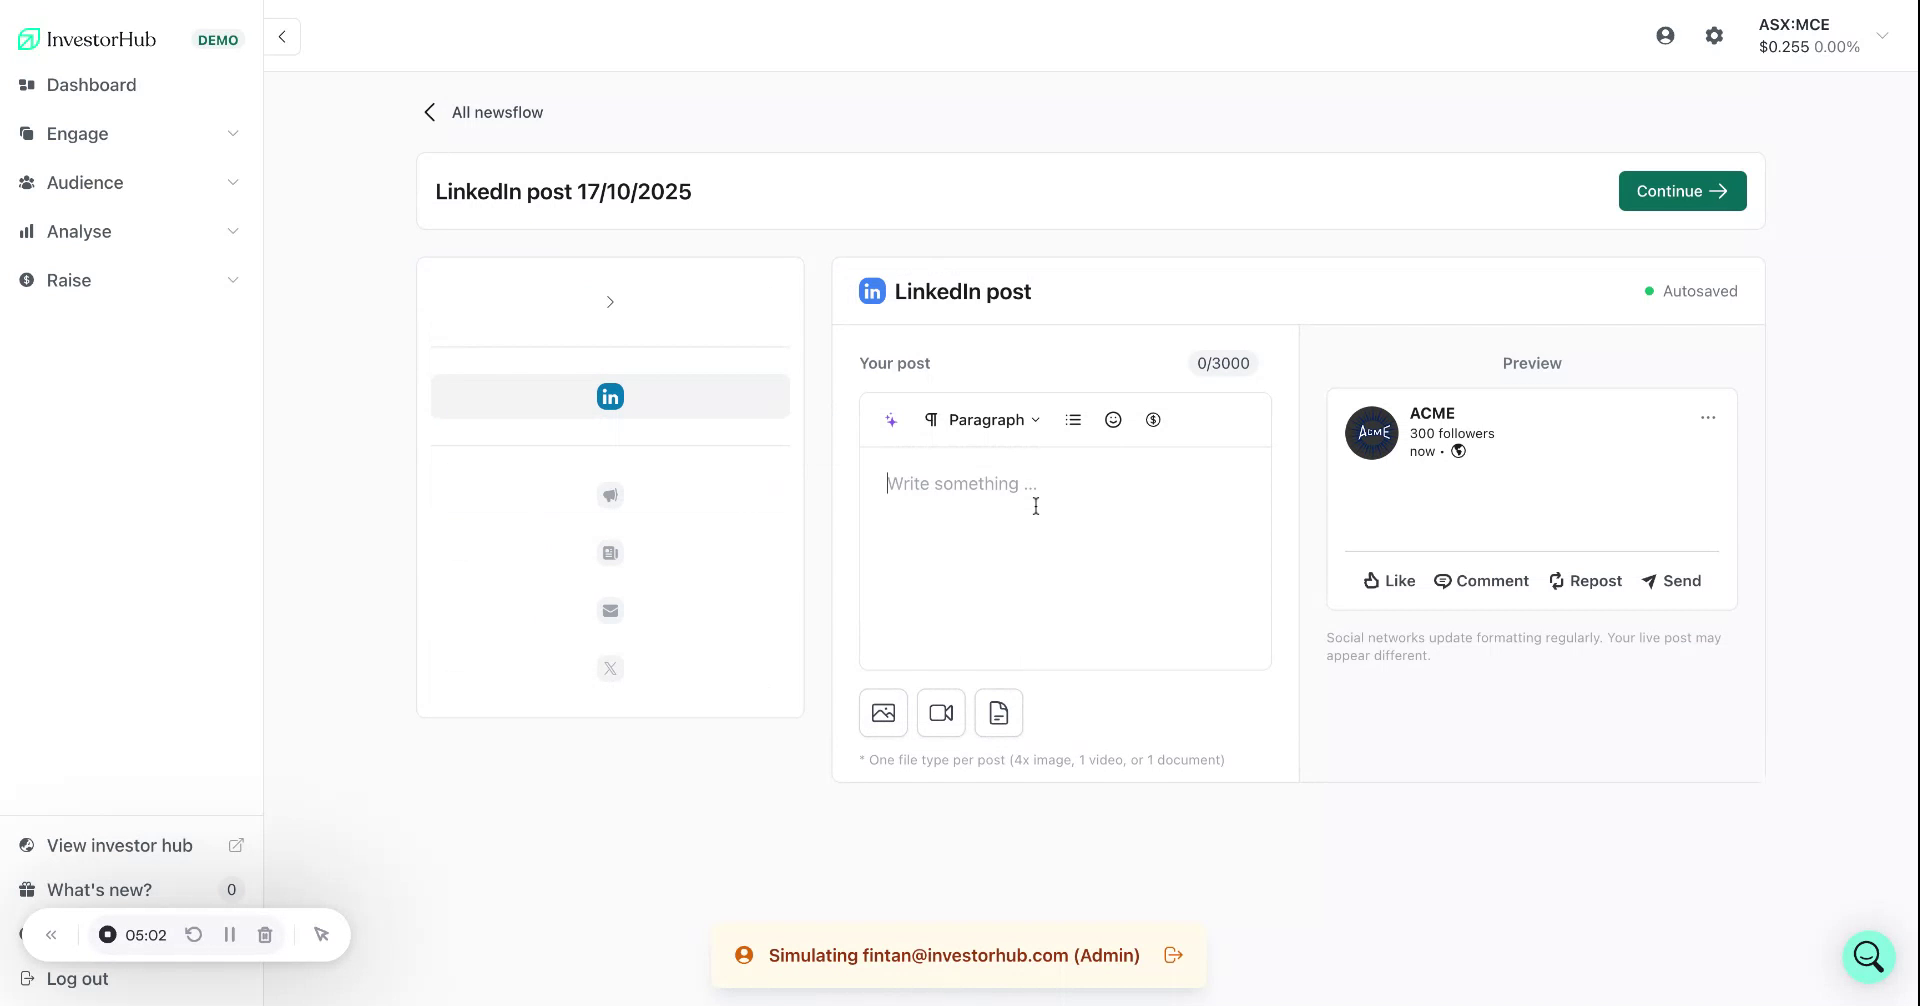This screenshot has height=1006, width=1920.
Task: Select the X channel icon
Action: tap(610, 668)
